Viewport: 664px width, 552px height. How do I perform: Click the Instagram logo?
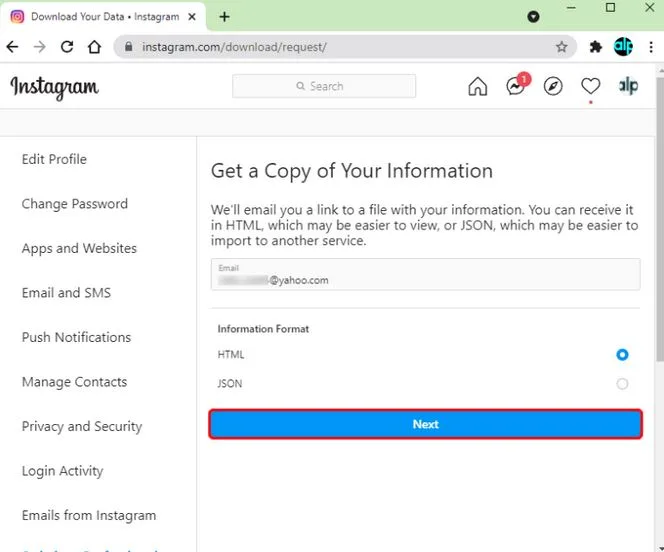55,87
